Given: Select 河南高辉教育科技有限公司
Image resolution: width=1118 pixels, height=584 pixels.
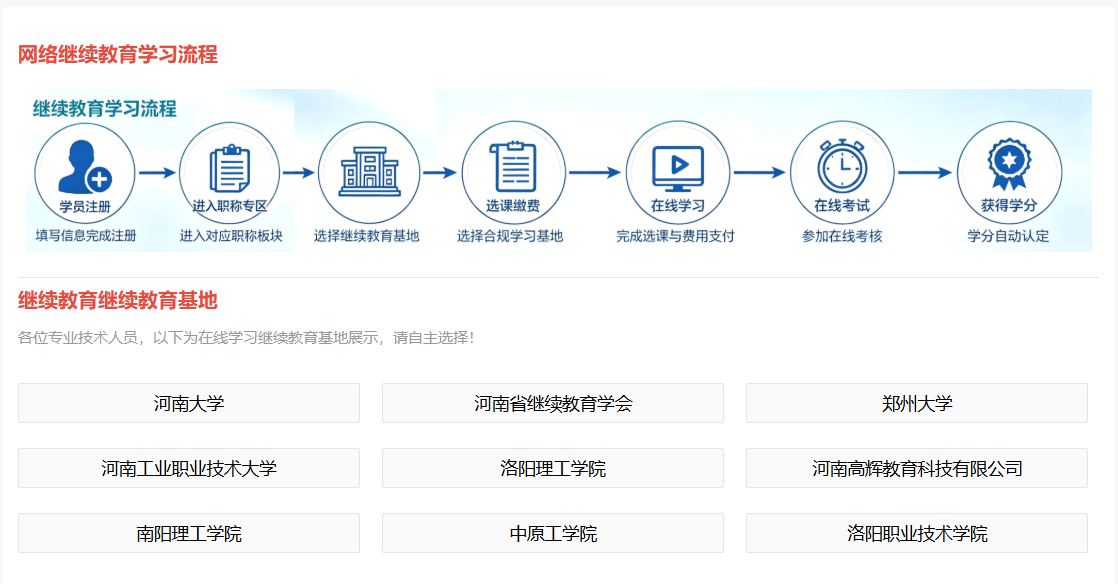Looking at the screenshot, I should coord(917,468).
